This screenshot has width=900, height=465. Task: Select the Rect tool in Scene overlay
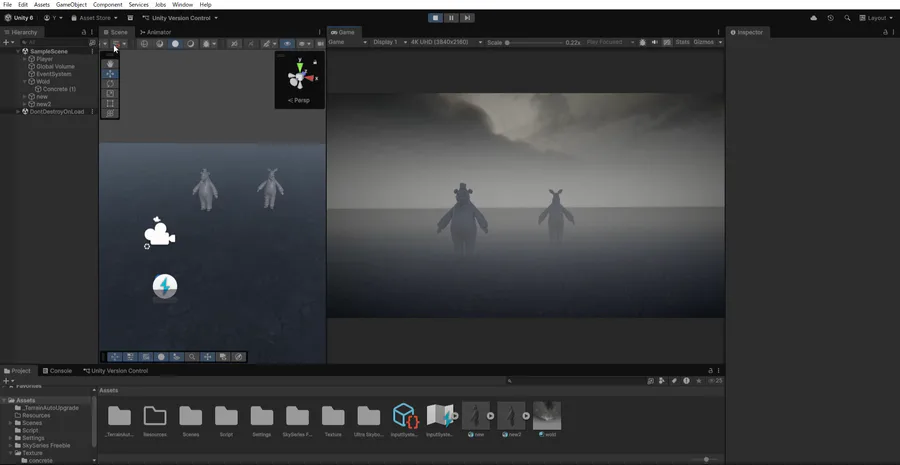[110, 104]
